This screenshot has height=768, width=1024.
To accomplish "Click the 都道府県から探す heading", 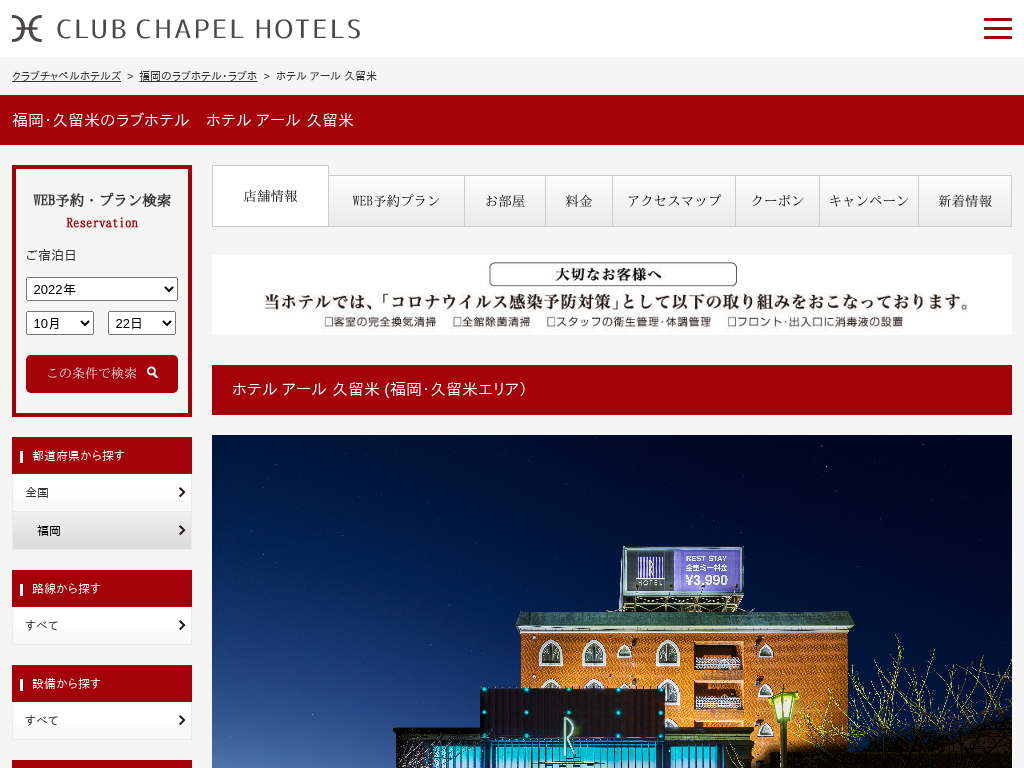I will coord(102,455).
